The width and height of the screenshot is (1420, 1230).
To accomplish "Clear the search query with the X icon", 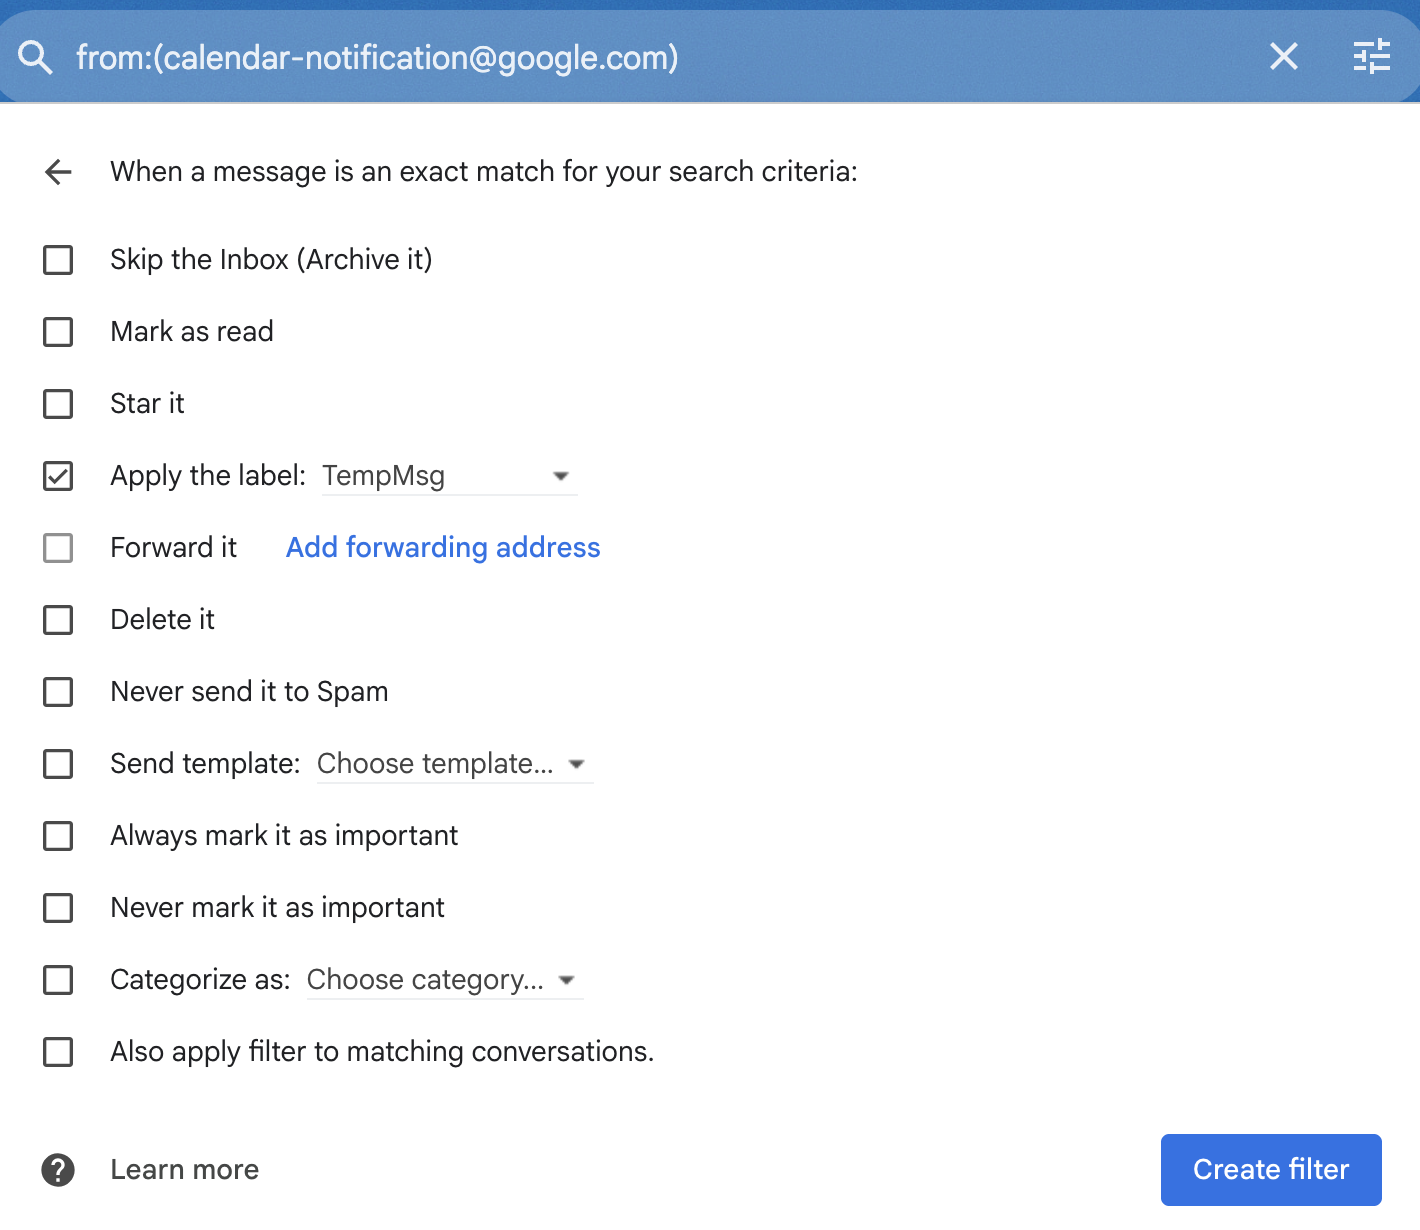I will 1283,57.
